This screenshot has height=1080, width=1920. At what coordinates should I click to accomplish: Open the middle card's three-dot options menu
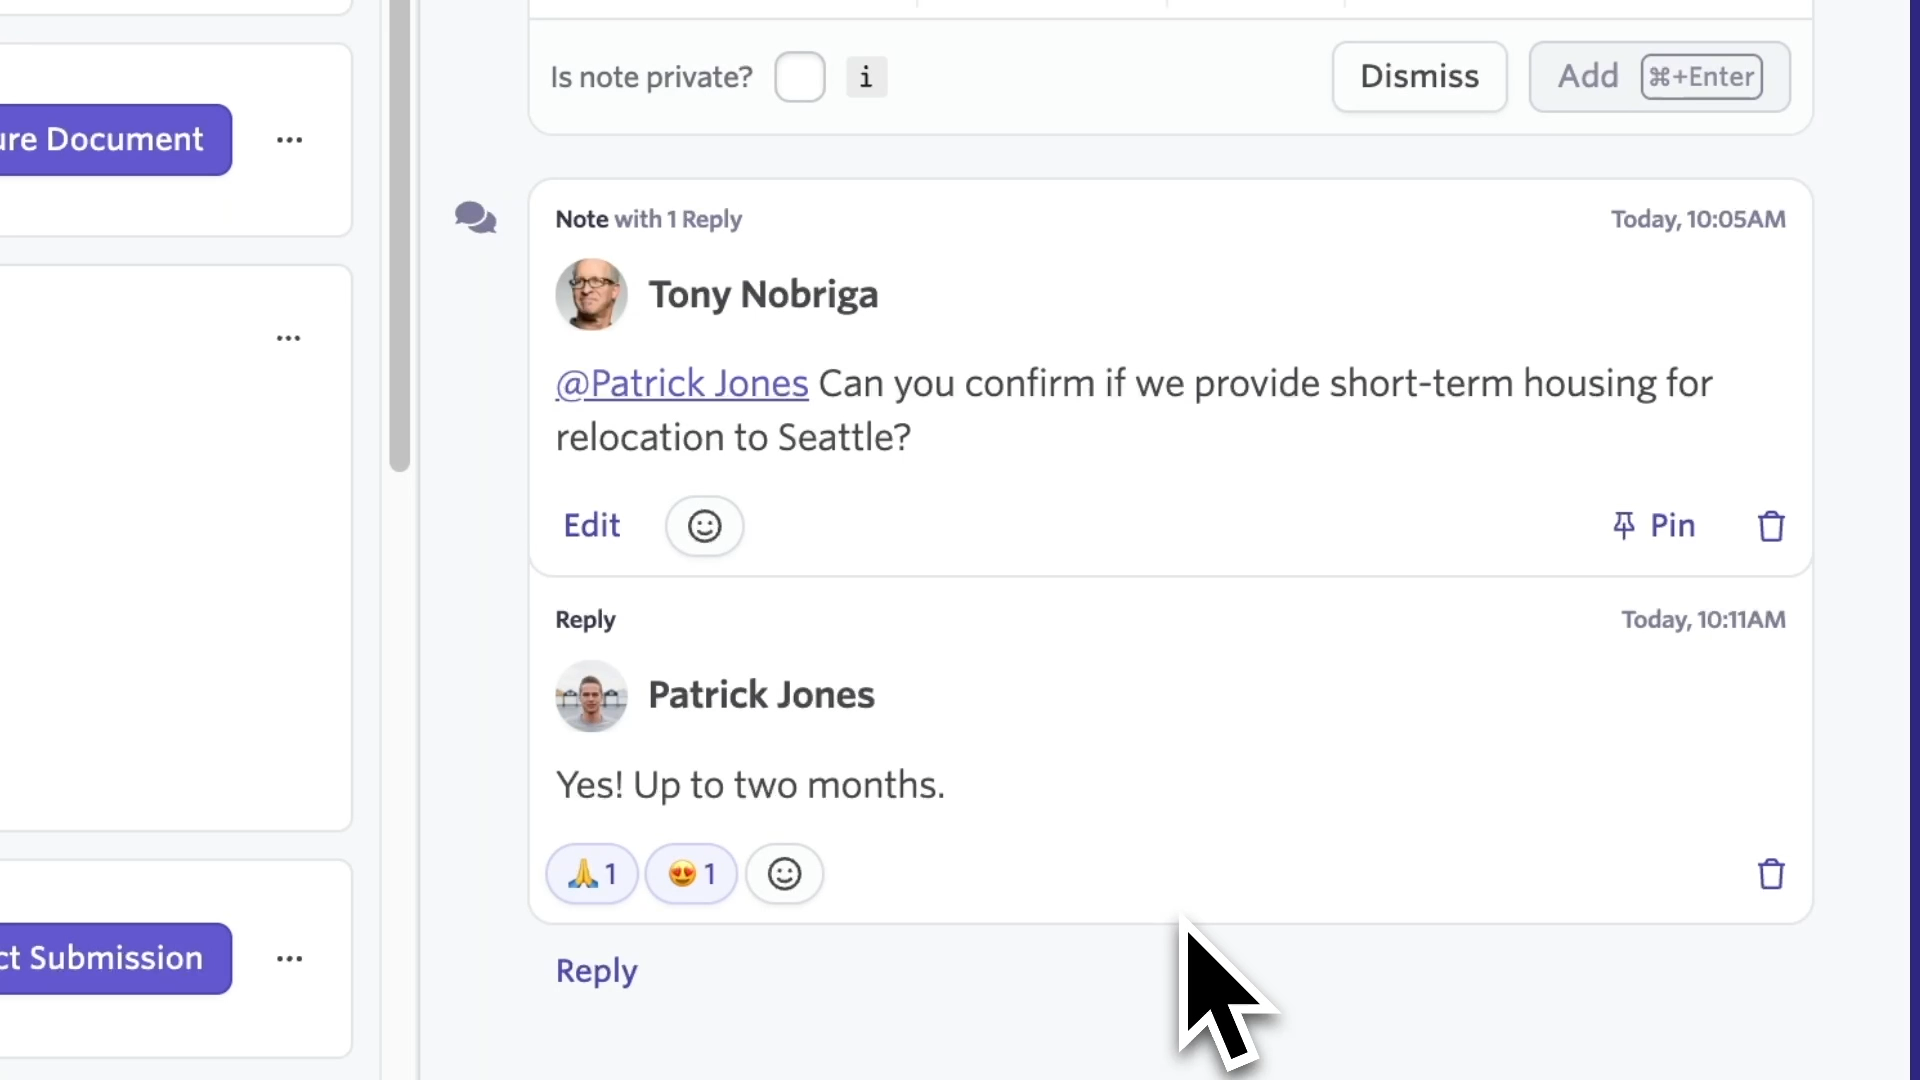pos(289,338)
